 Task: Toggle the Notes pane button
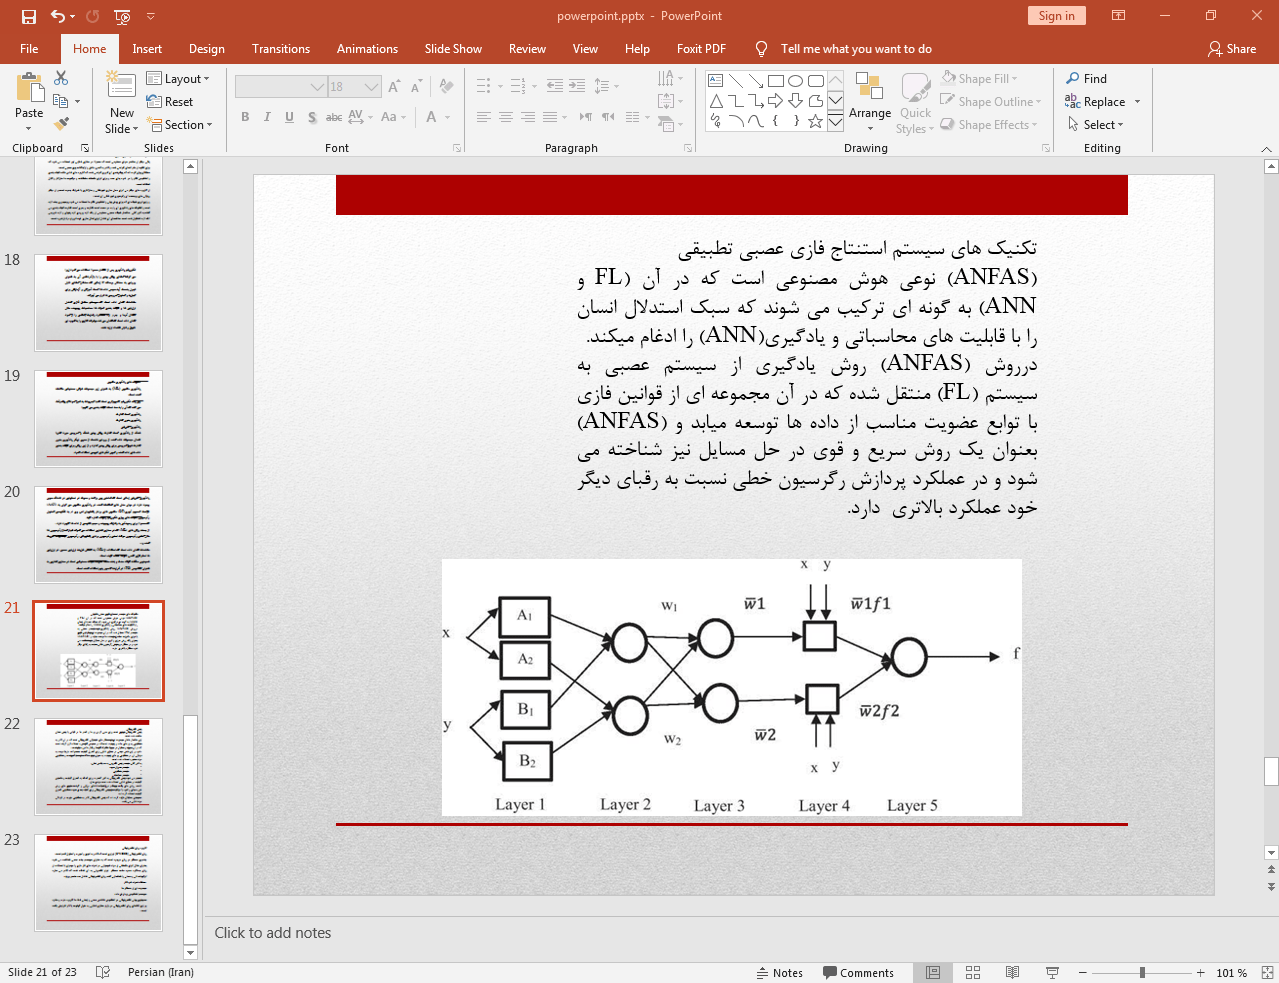[x=780, y=972]
